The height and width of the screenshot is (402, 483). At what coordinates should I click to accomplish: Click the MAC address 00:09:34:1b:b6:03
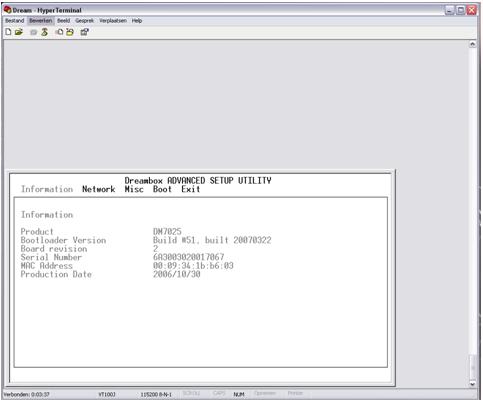[x=193, y=266]
